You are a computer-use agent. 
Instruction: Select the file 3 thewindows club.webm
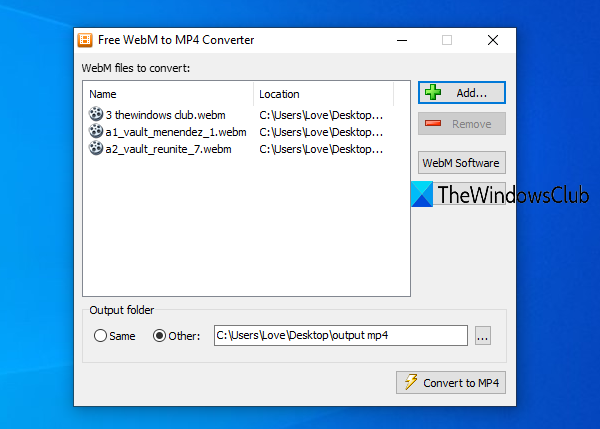click(165, 115)
